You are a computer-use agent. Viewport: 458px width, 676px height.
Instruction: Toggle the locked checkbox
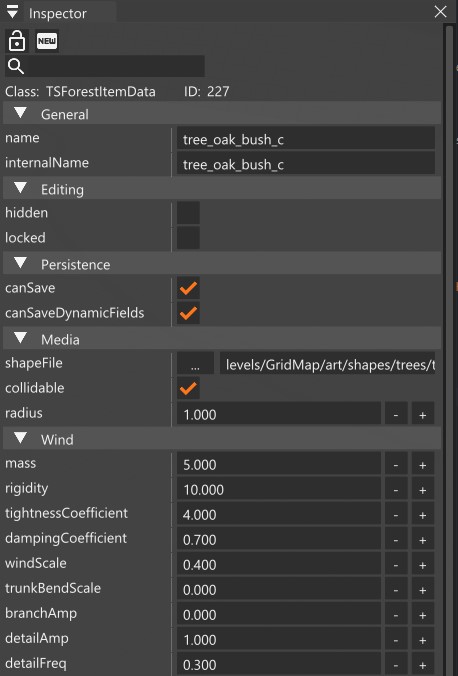pos(188,238)
